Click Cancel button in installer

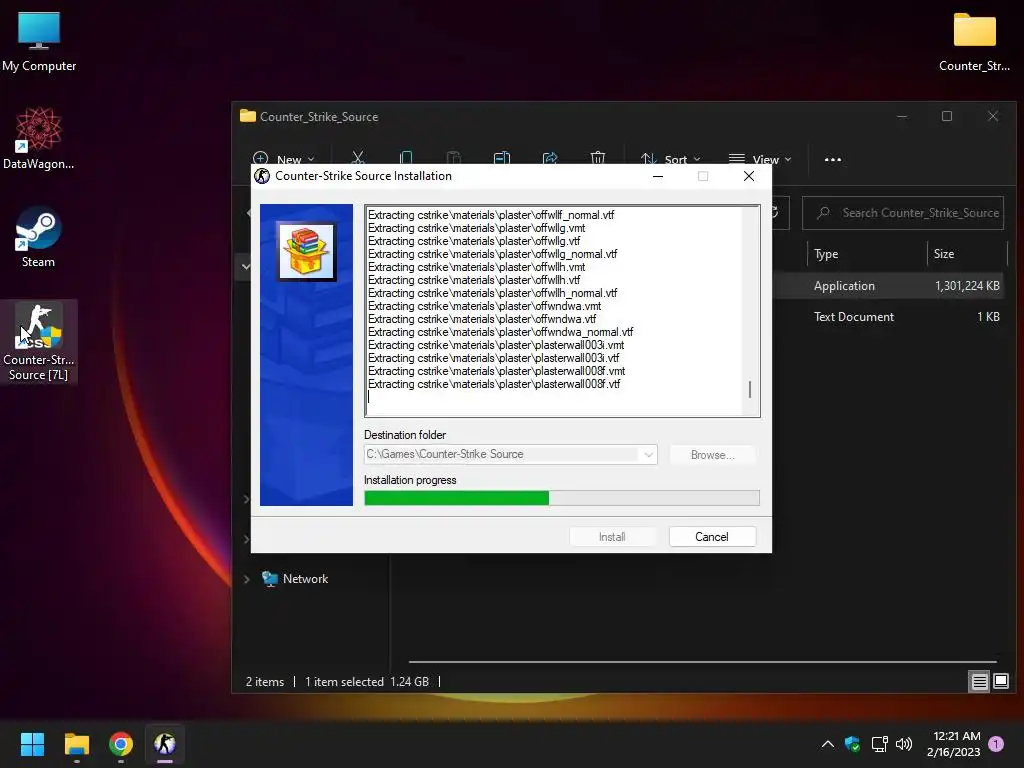click(712, 537)
